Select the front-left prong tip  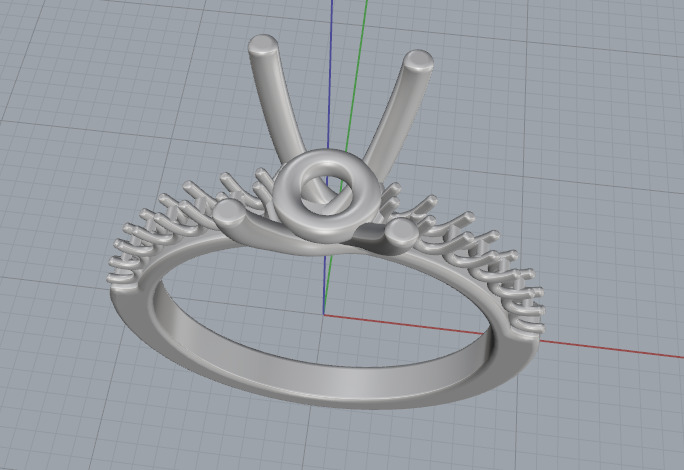229,213
